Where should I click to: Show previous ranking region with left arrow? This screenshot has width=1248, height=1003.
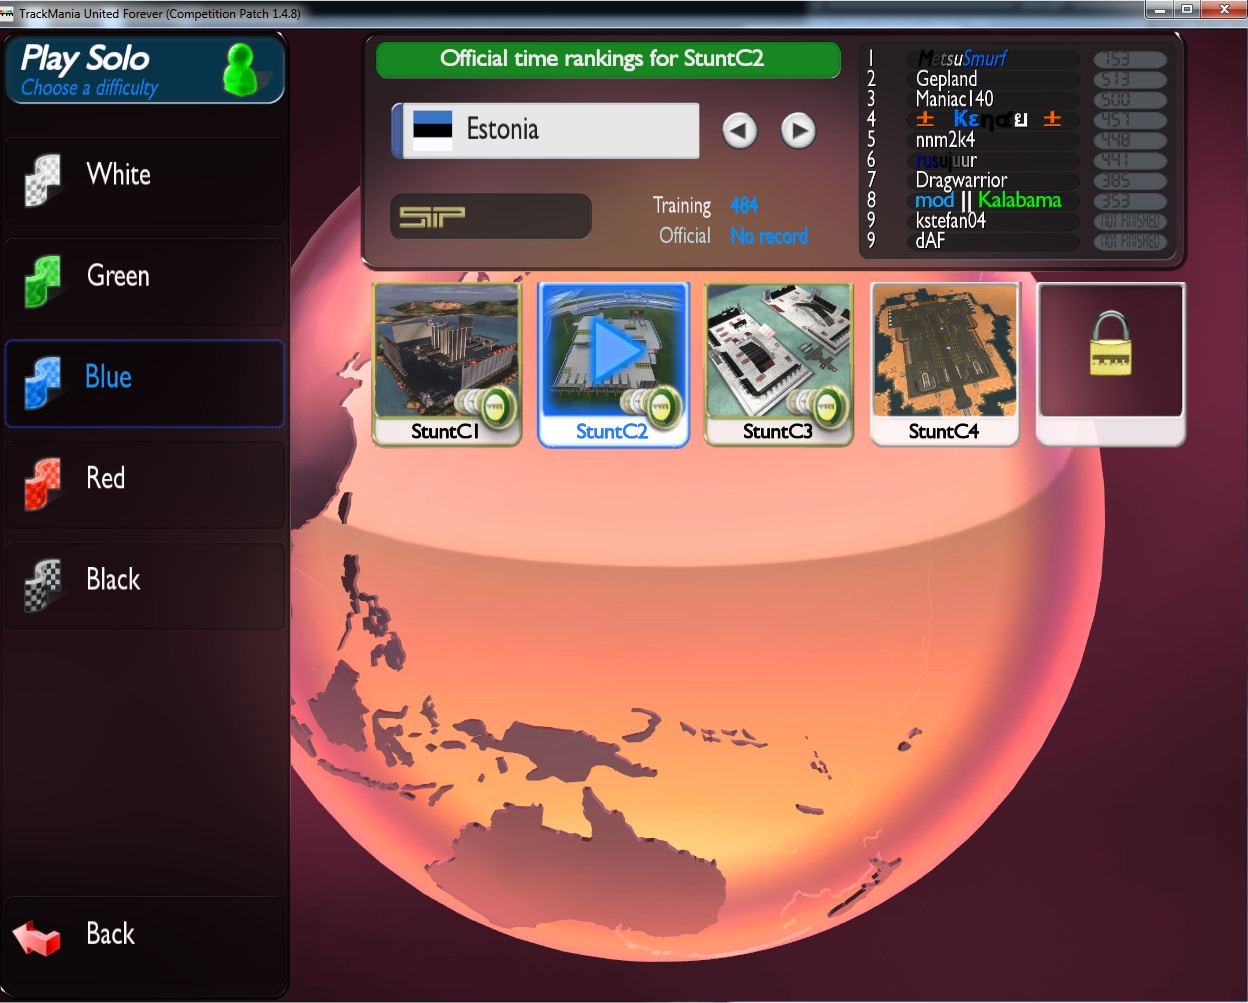point(739,131)
